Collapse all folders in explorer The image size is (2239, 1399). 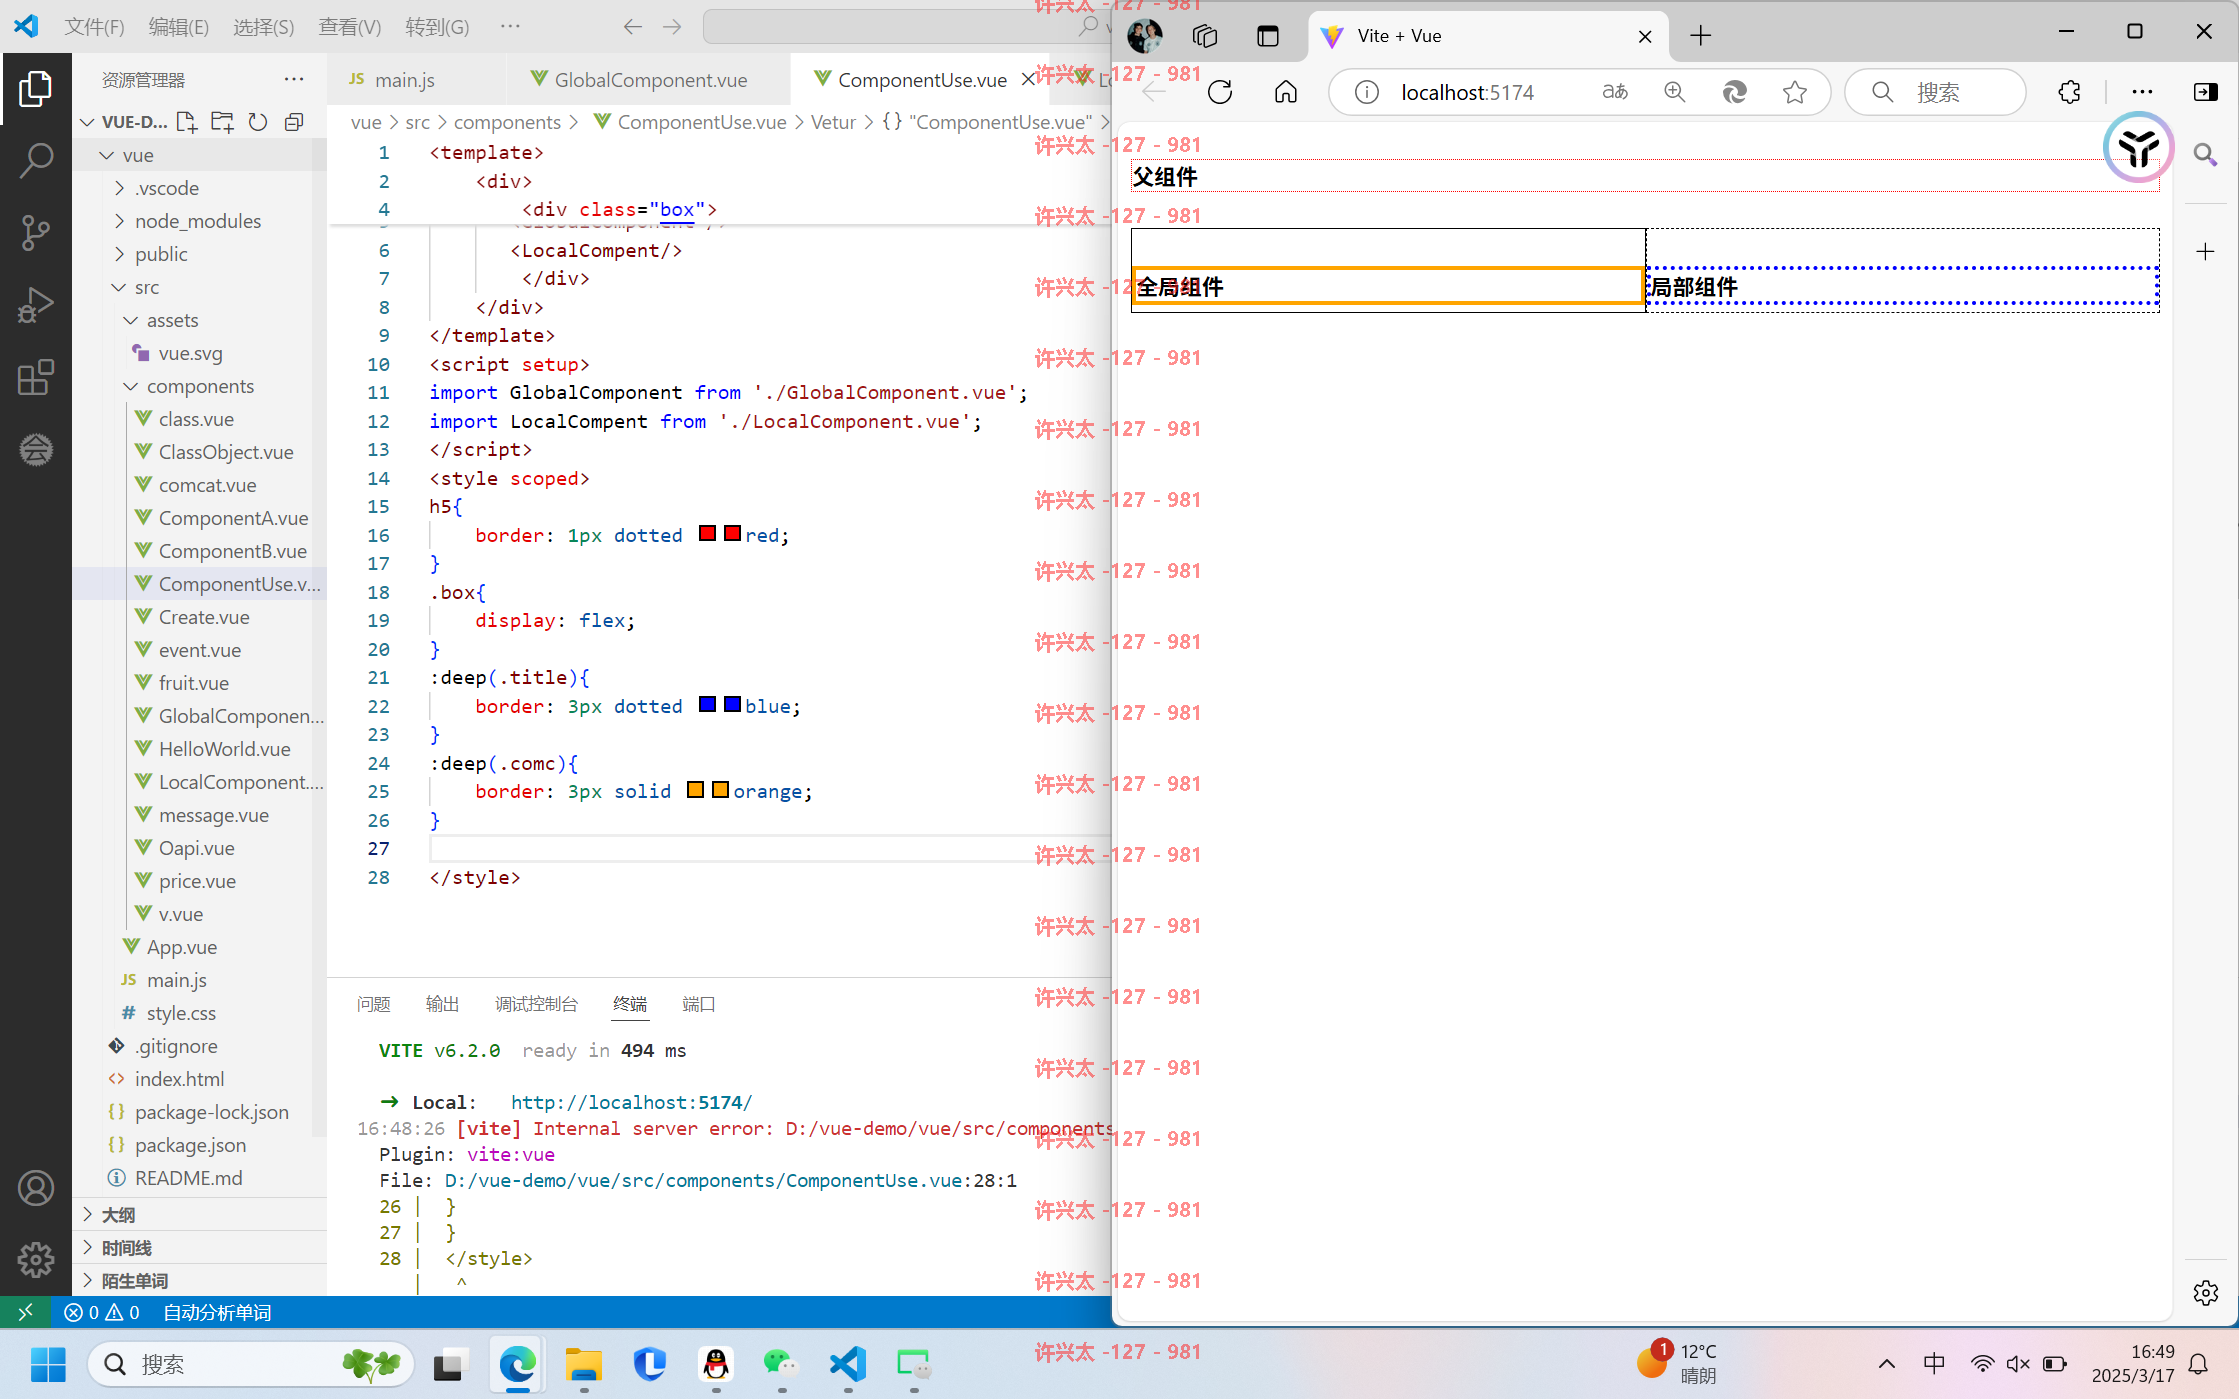pos(294,122)
